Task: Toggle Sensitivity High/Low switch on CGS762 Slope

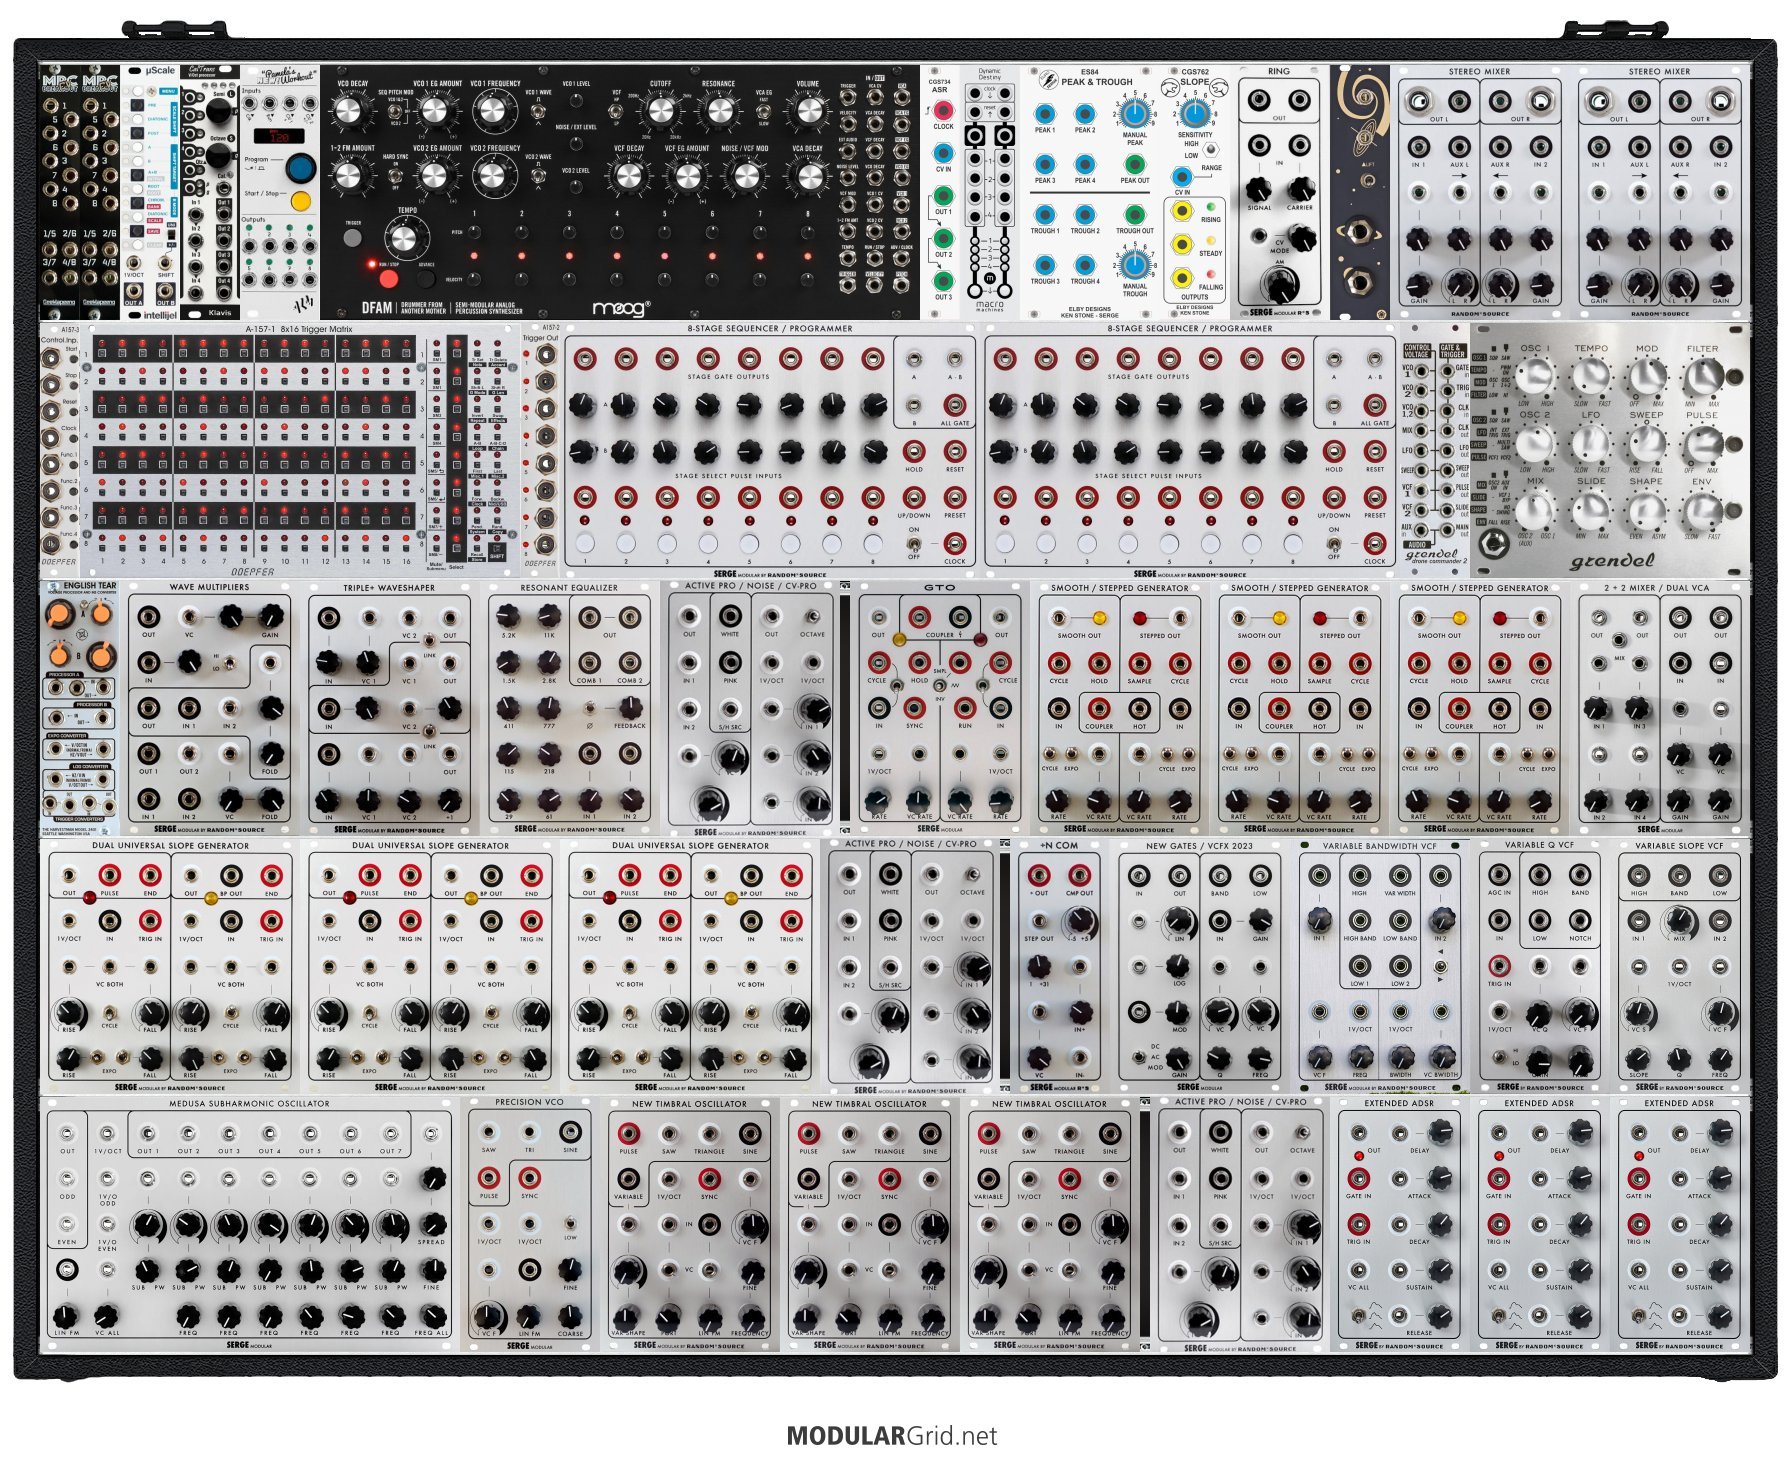Action: pos(1212,149)
